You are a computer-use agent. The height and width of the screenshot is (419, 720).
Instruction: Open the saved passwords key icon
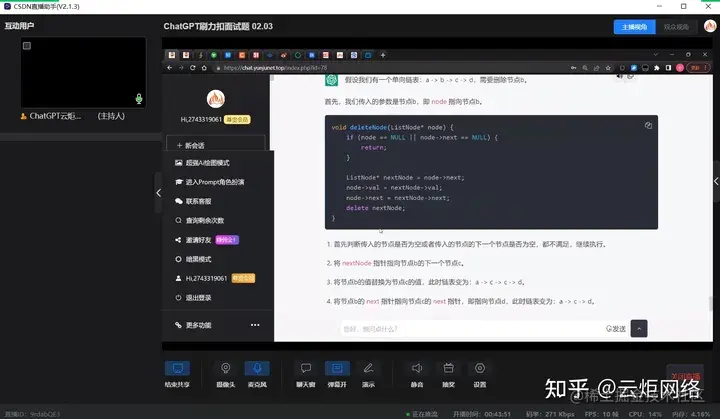click(x=574, y=68)
